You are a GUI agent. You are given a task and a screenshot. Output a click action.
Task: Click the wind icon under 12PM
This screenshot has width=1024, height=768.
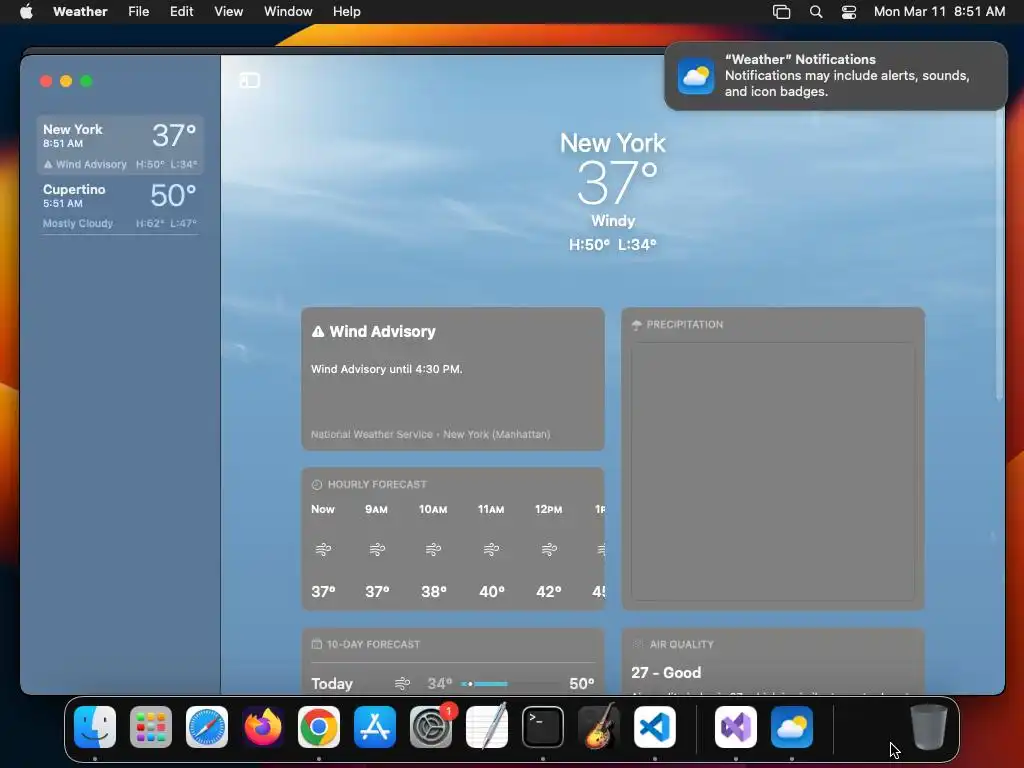549,549
